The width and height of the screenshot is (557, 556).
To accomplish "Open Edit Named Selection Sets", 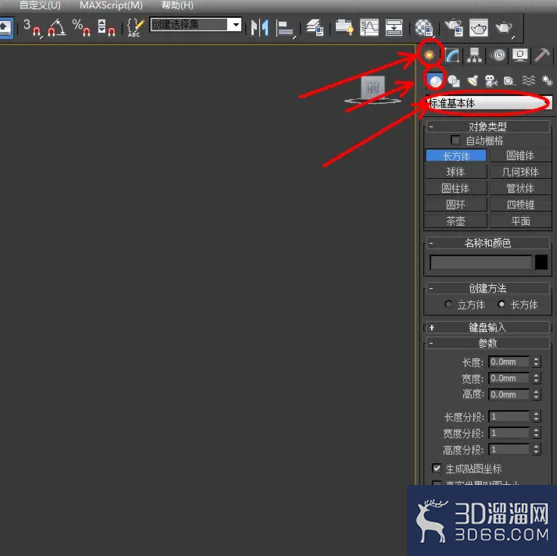I will click(x=135, y=27).
